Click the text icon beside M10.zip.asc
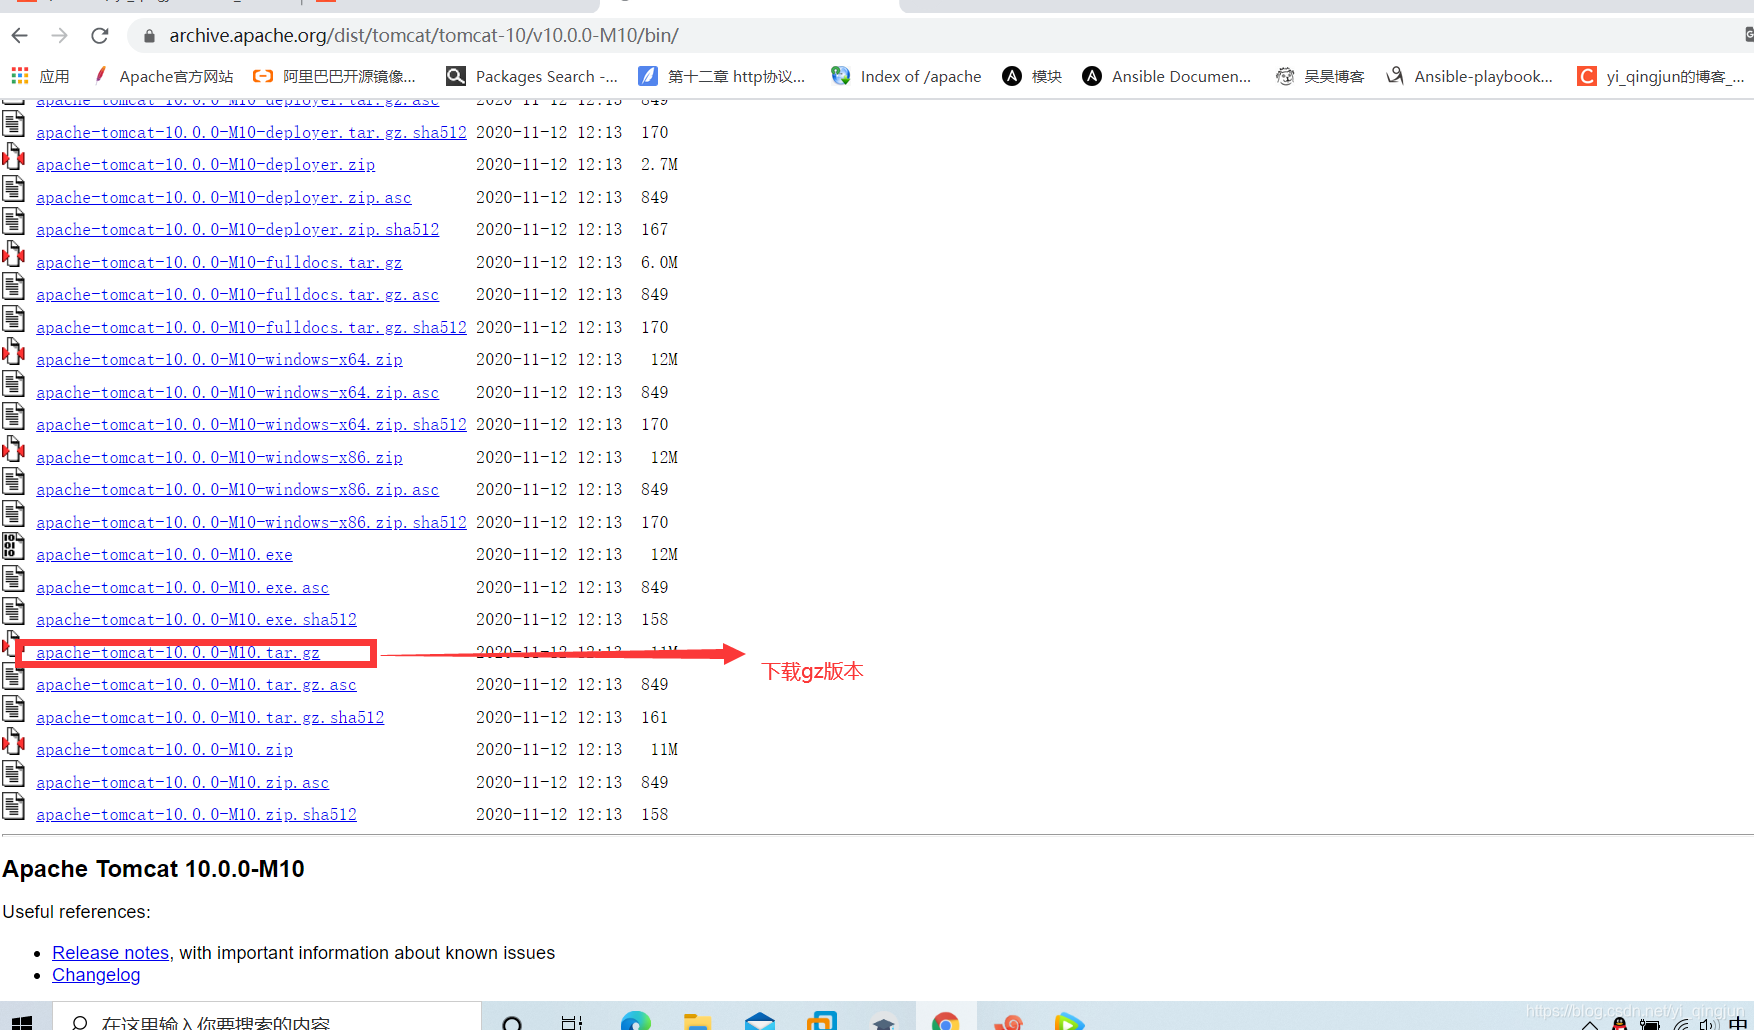This screenshot has height=1030, width=1754. click(14, 775)
